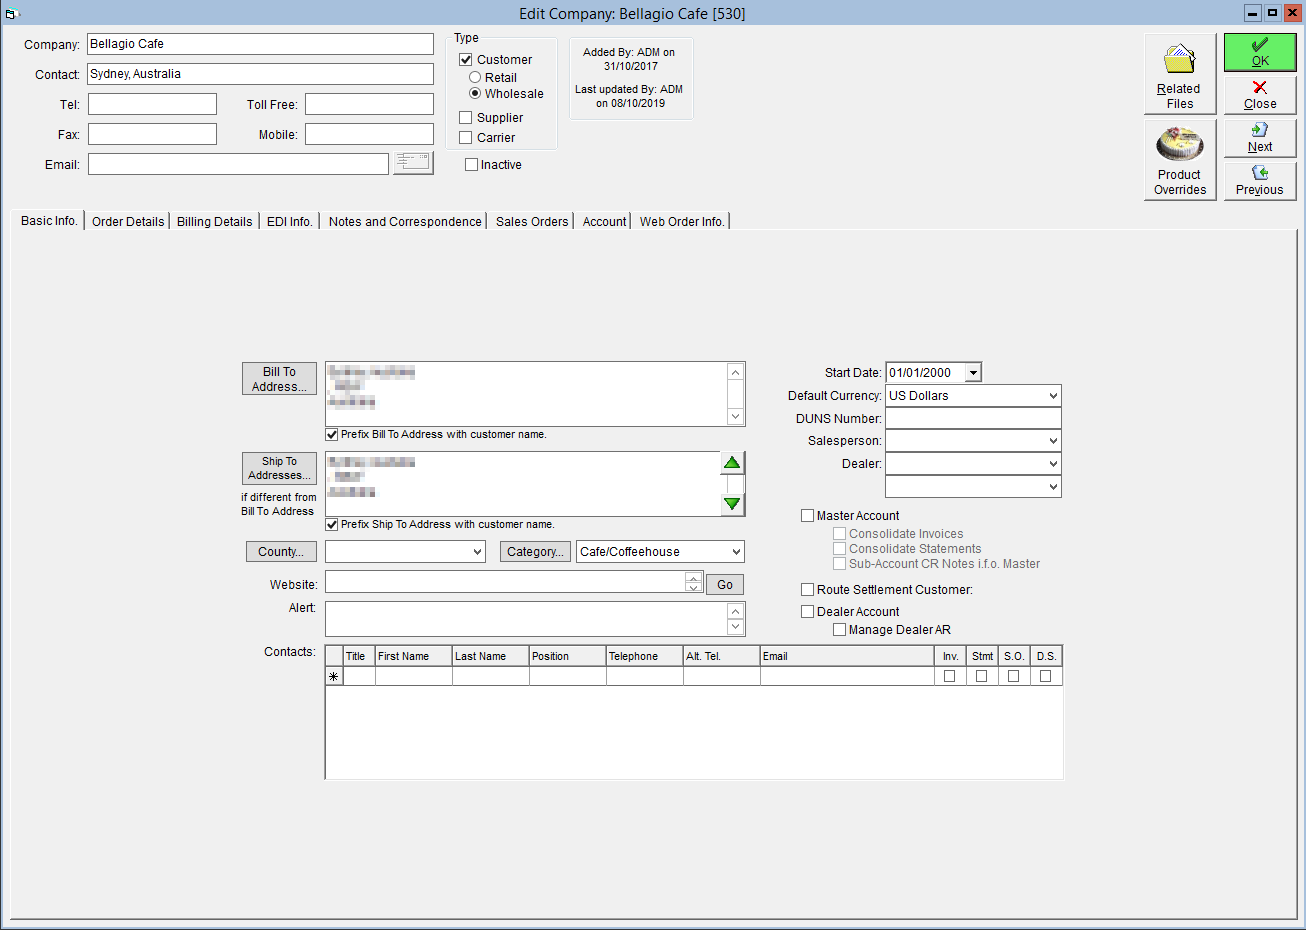The image size is (1306, 930).
Task: Open the Category dropdown showing Cafe/Coffeehouse
Action: [x=736, y=552]
